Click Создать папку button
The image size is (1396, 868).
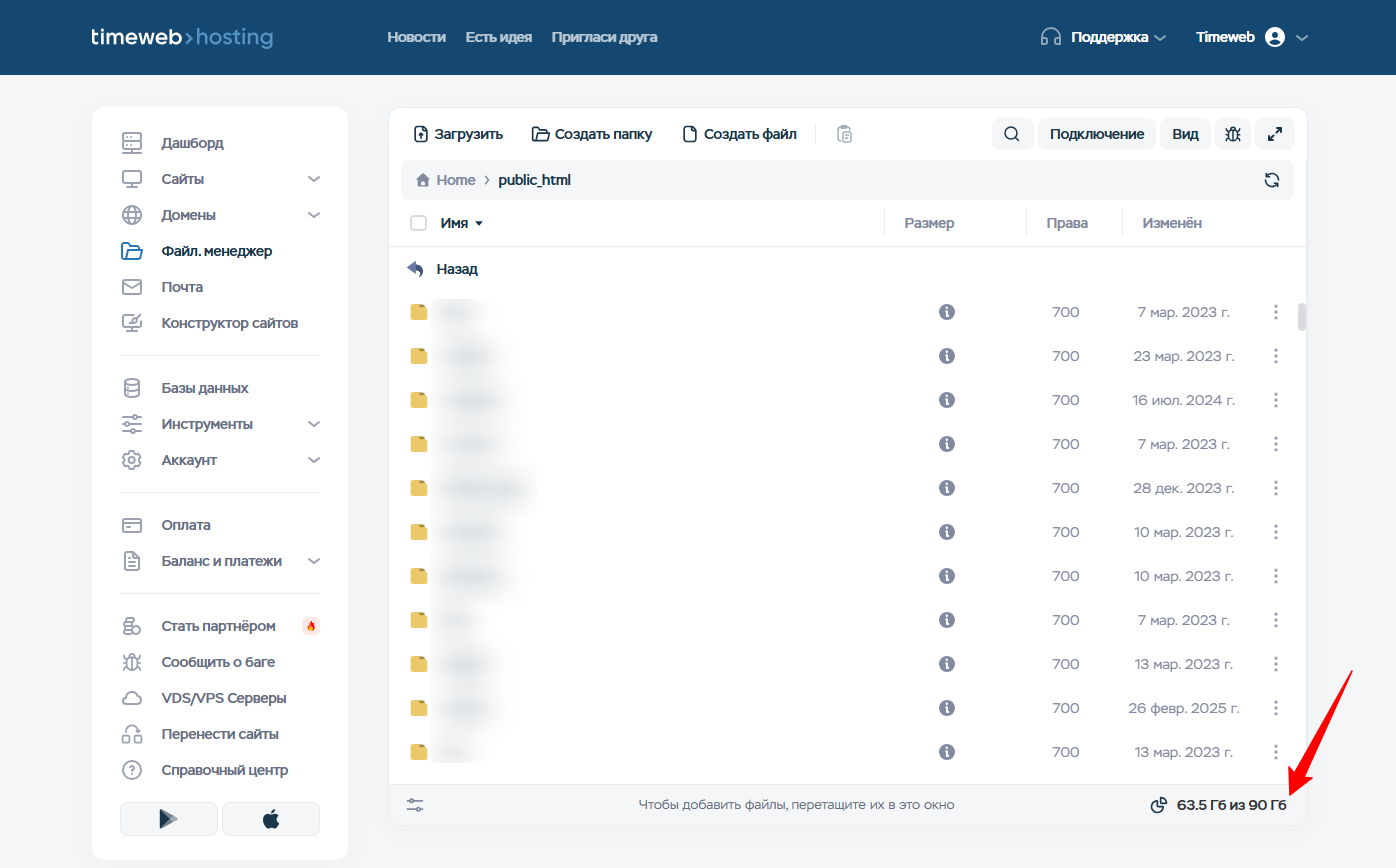pos(592,134)
